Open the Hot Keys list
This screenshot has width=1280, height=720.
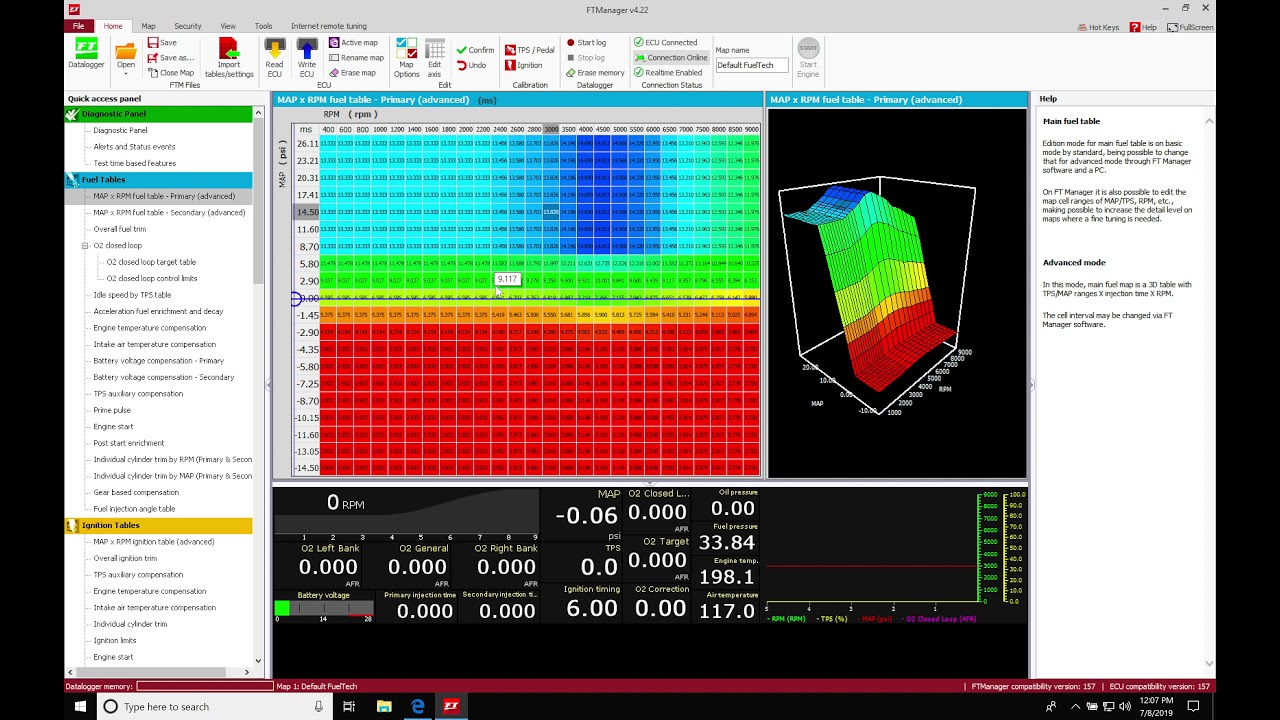pos(1098,27)
